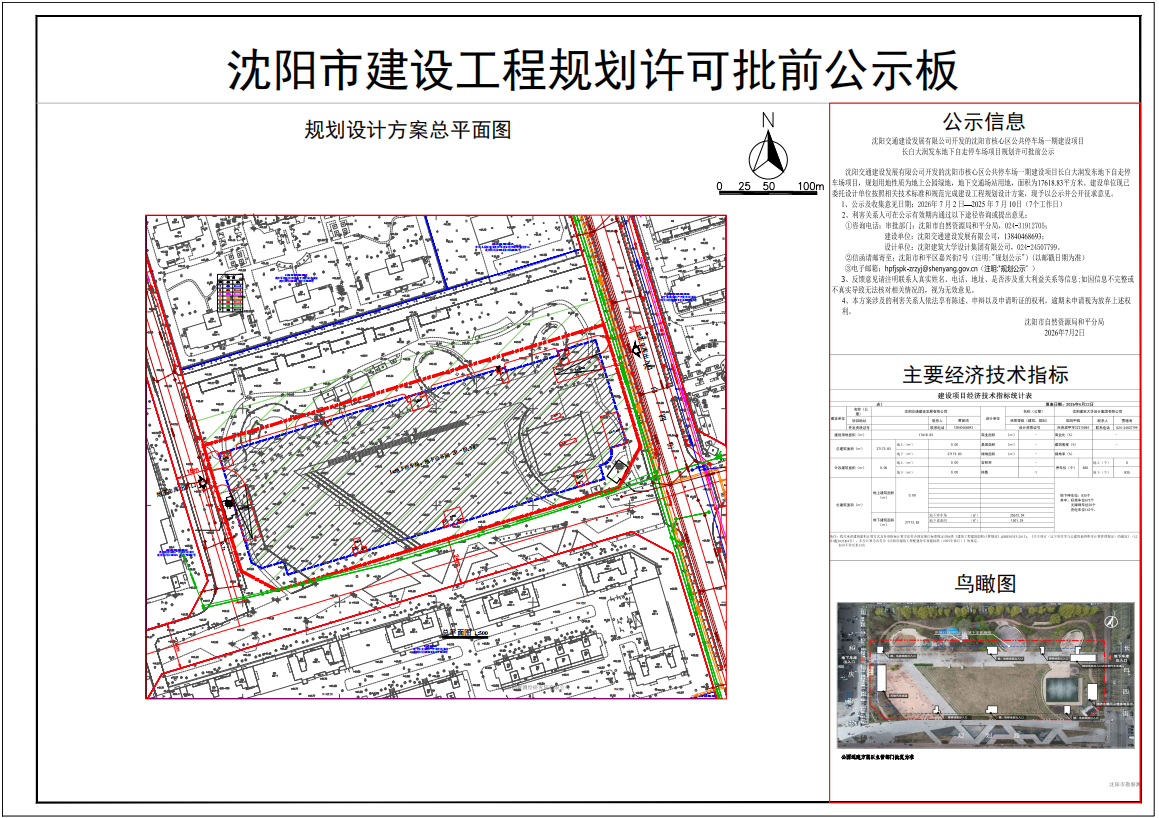Click the north arrow compass symbol
This screenshot has width=1159, height=818.
(768, 146)
